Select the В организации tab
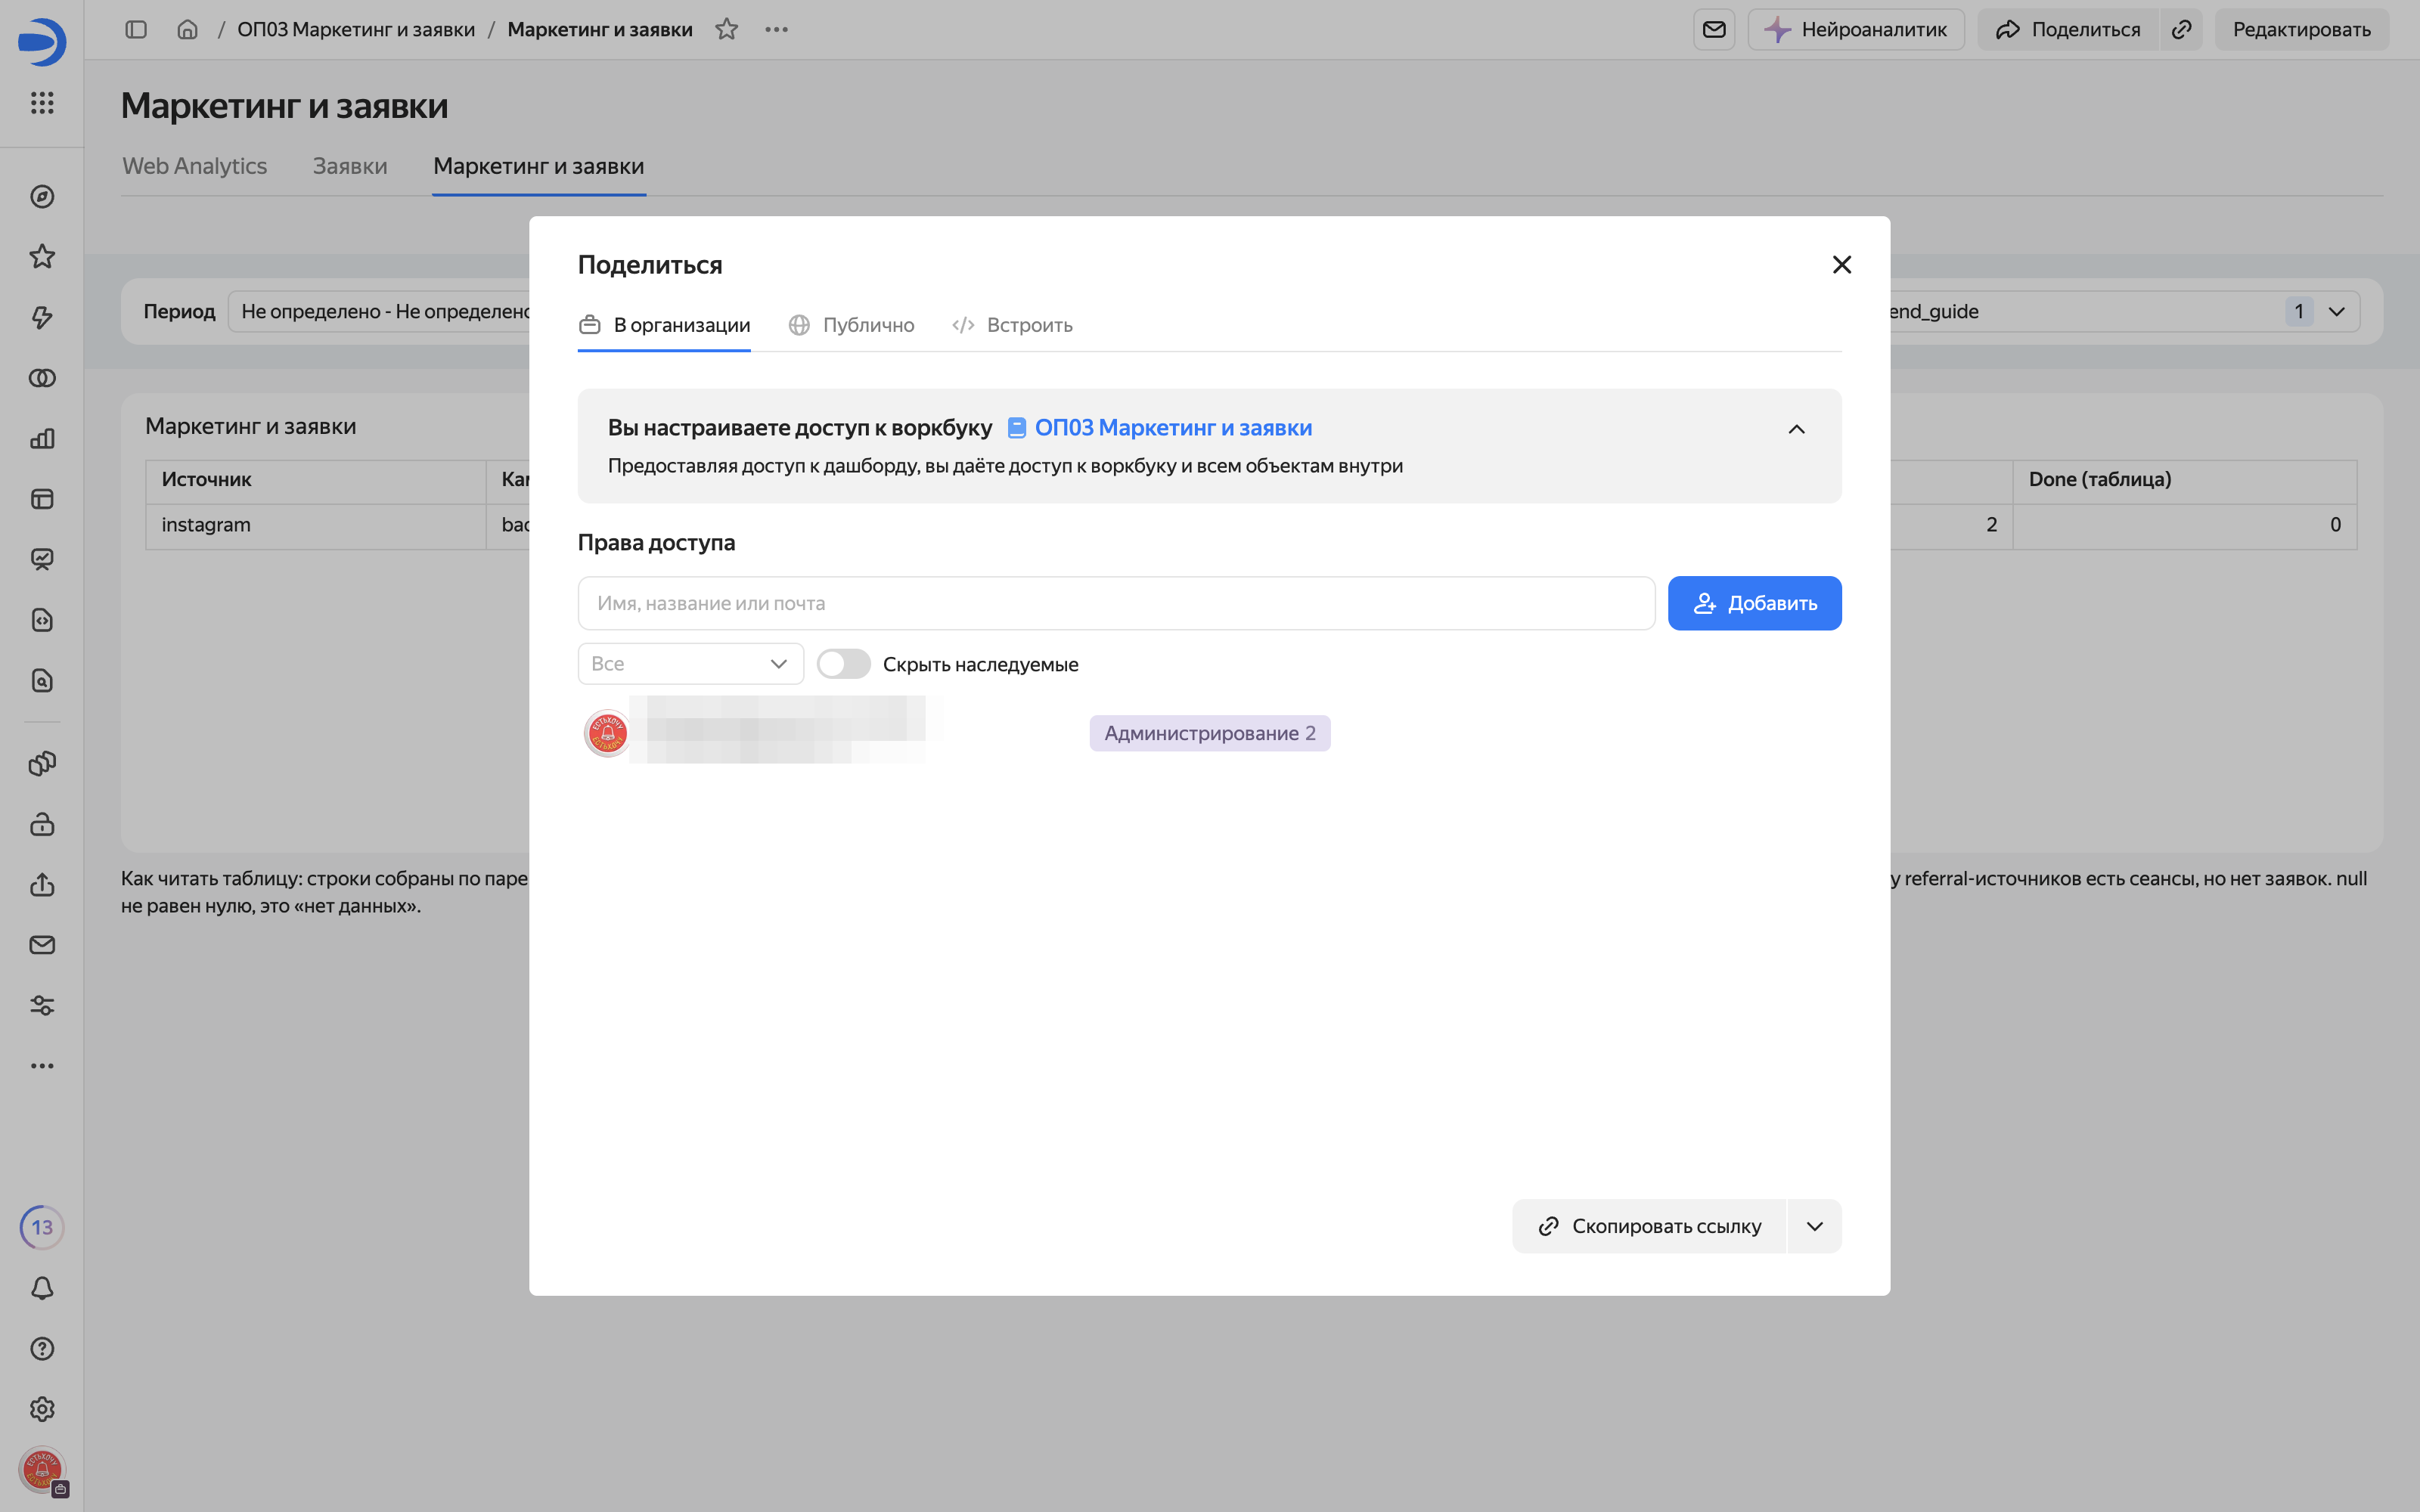The image size is (2420, 1512). coord(664,325)
